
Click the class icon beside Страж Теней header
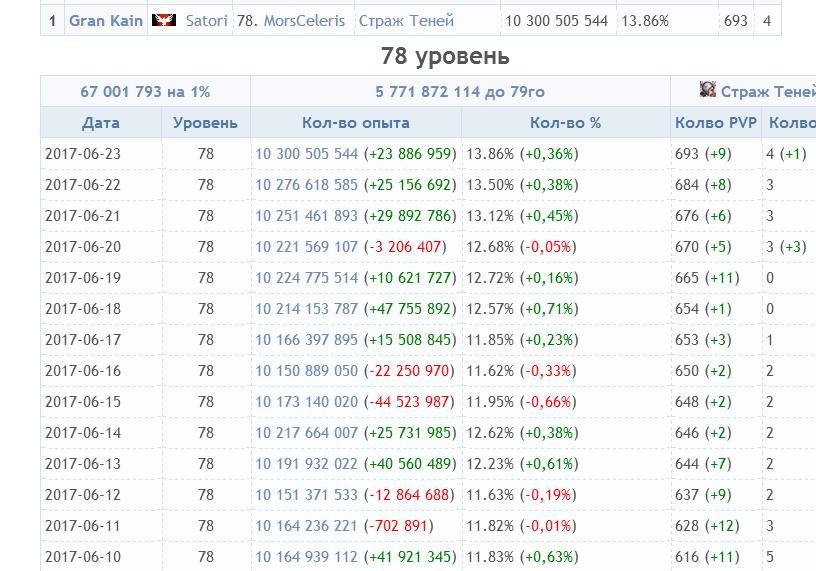[x=708, y=90]
